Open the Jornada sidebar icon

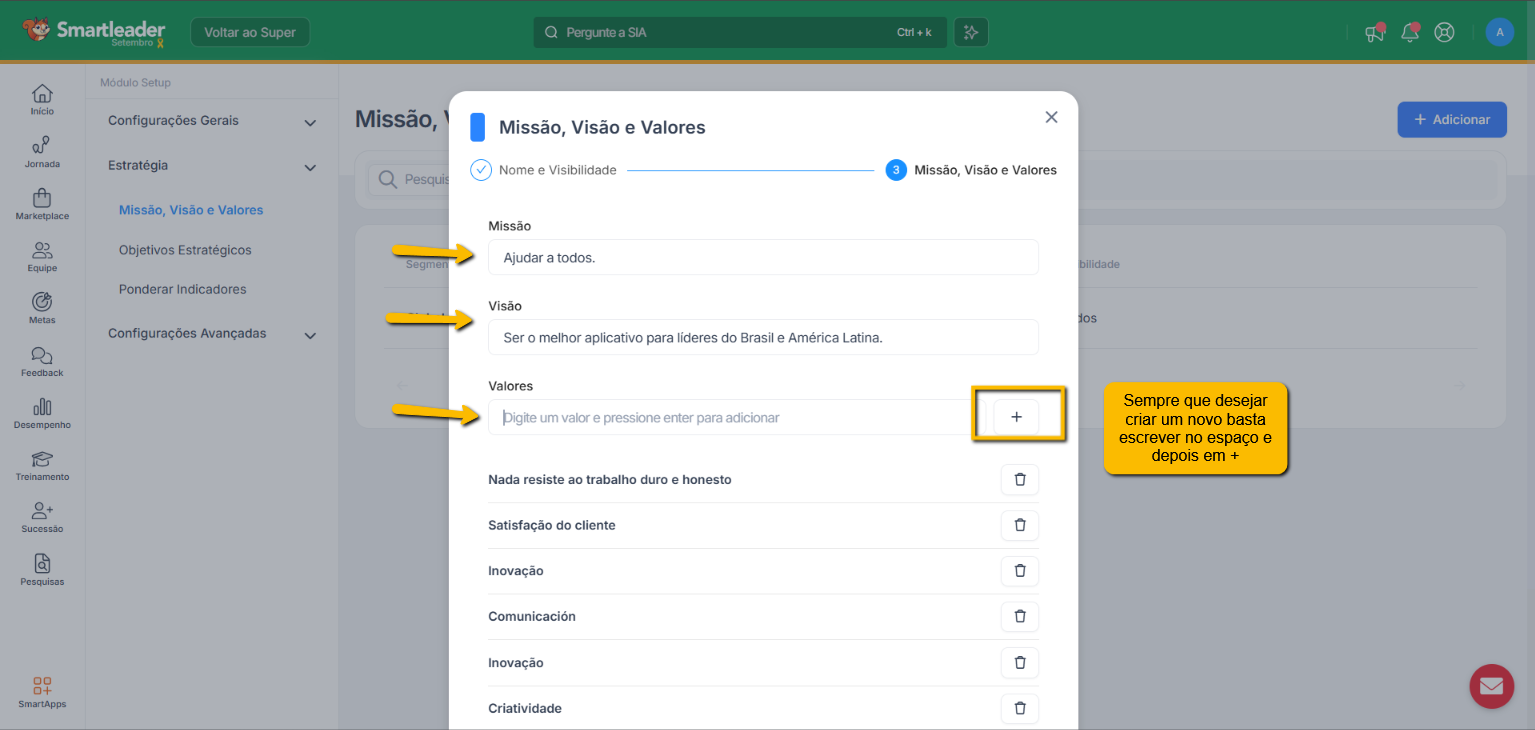[x=42, y=151]
